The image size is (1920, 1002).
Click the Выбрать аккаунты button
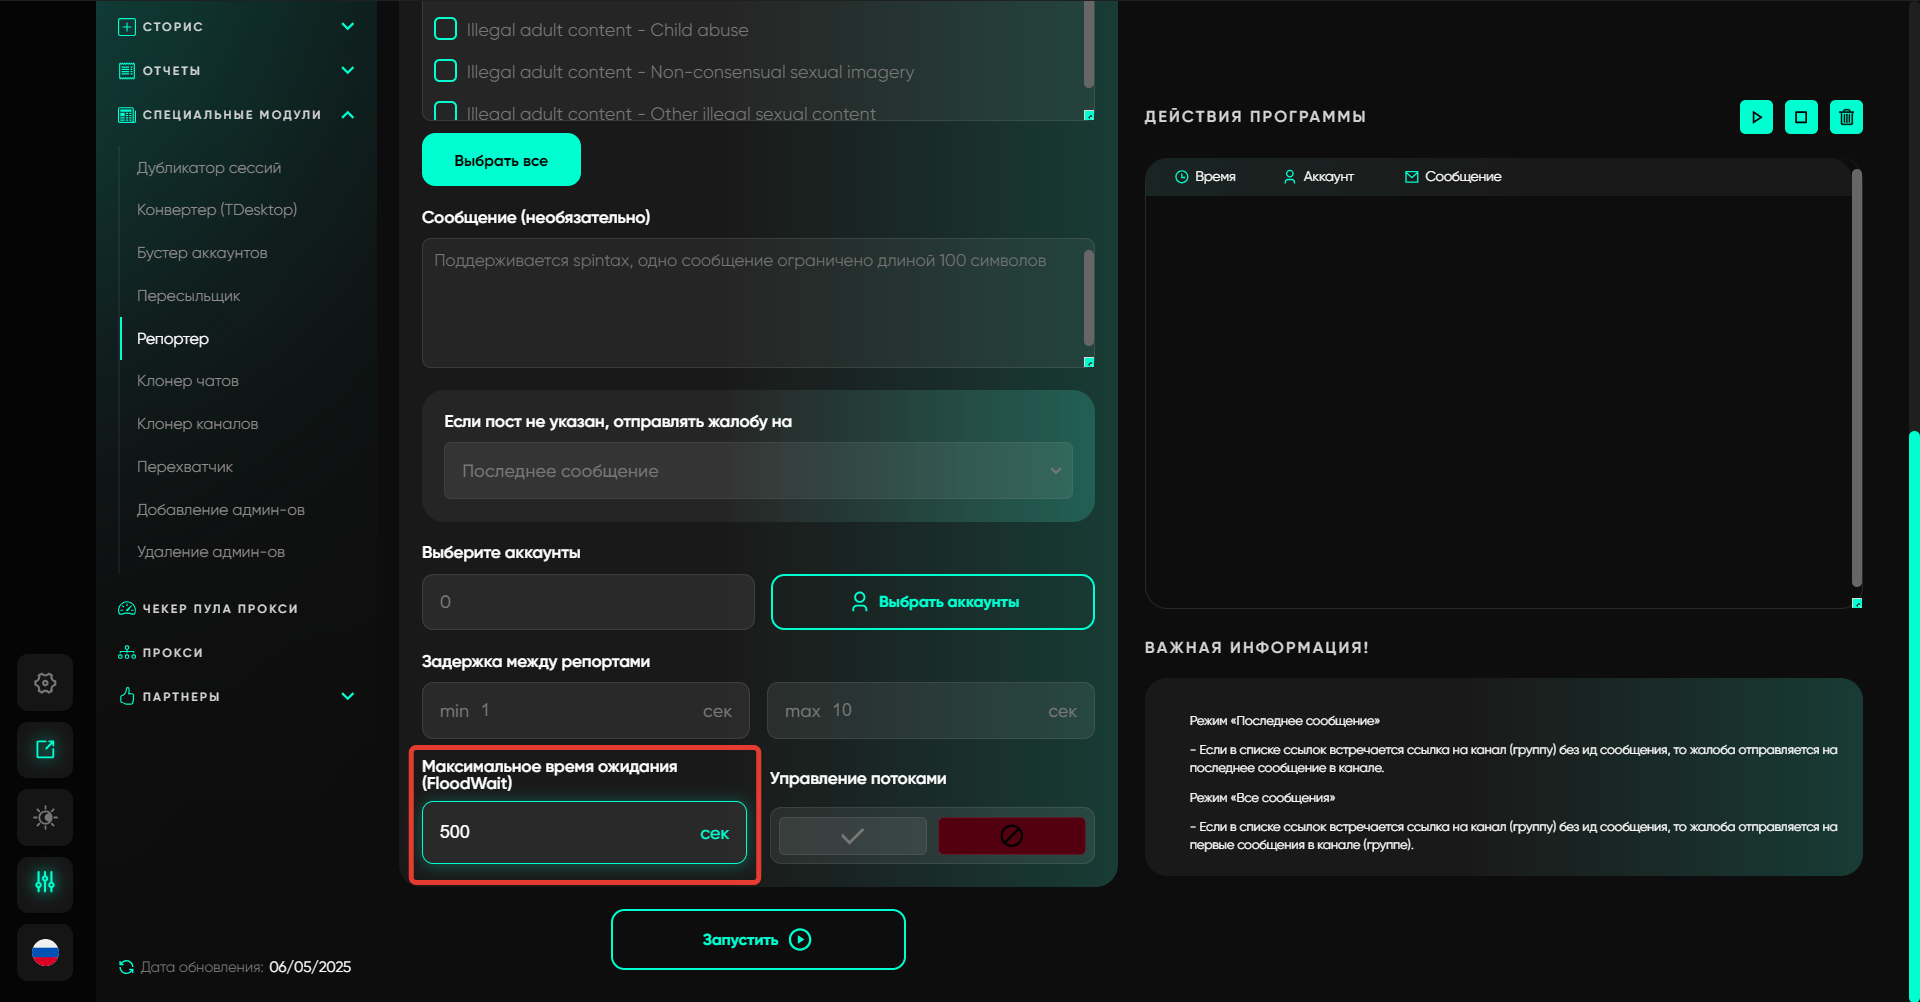tap(932, 602)
